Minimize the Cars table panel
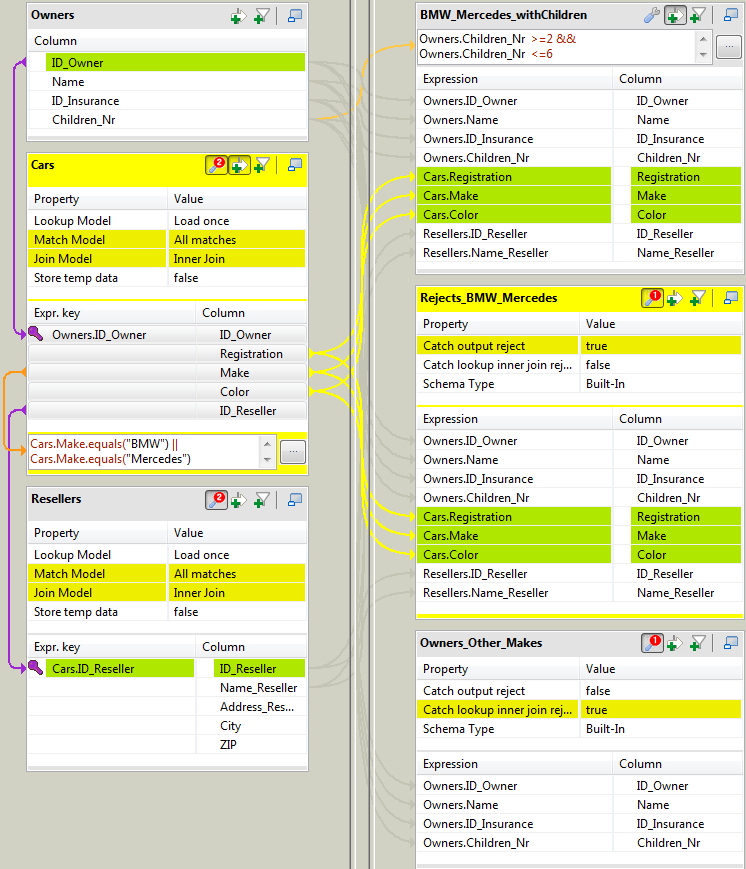Screen dimensions: 746x869 click(295, 165)
